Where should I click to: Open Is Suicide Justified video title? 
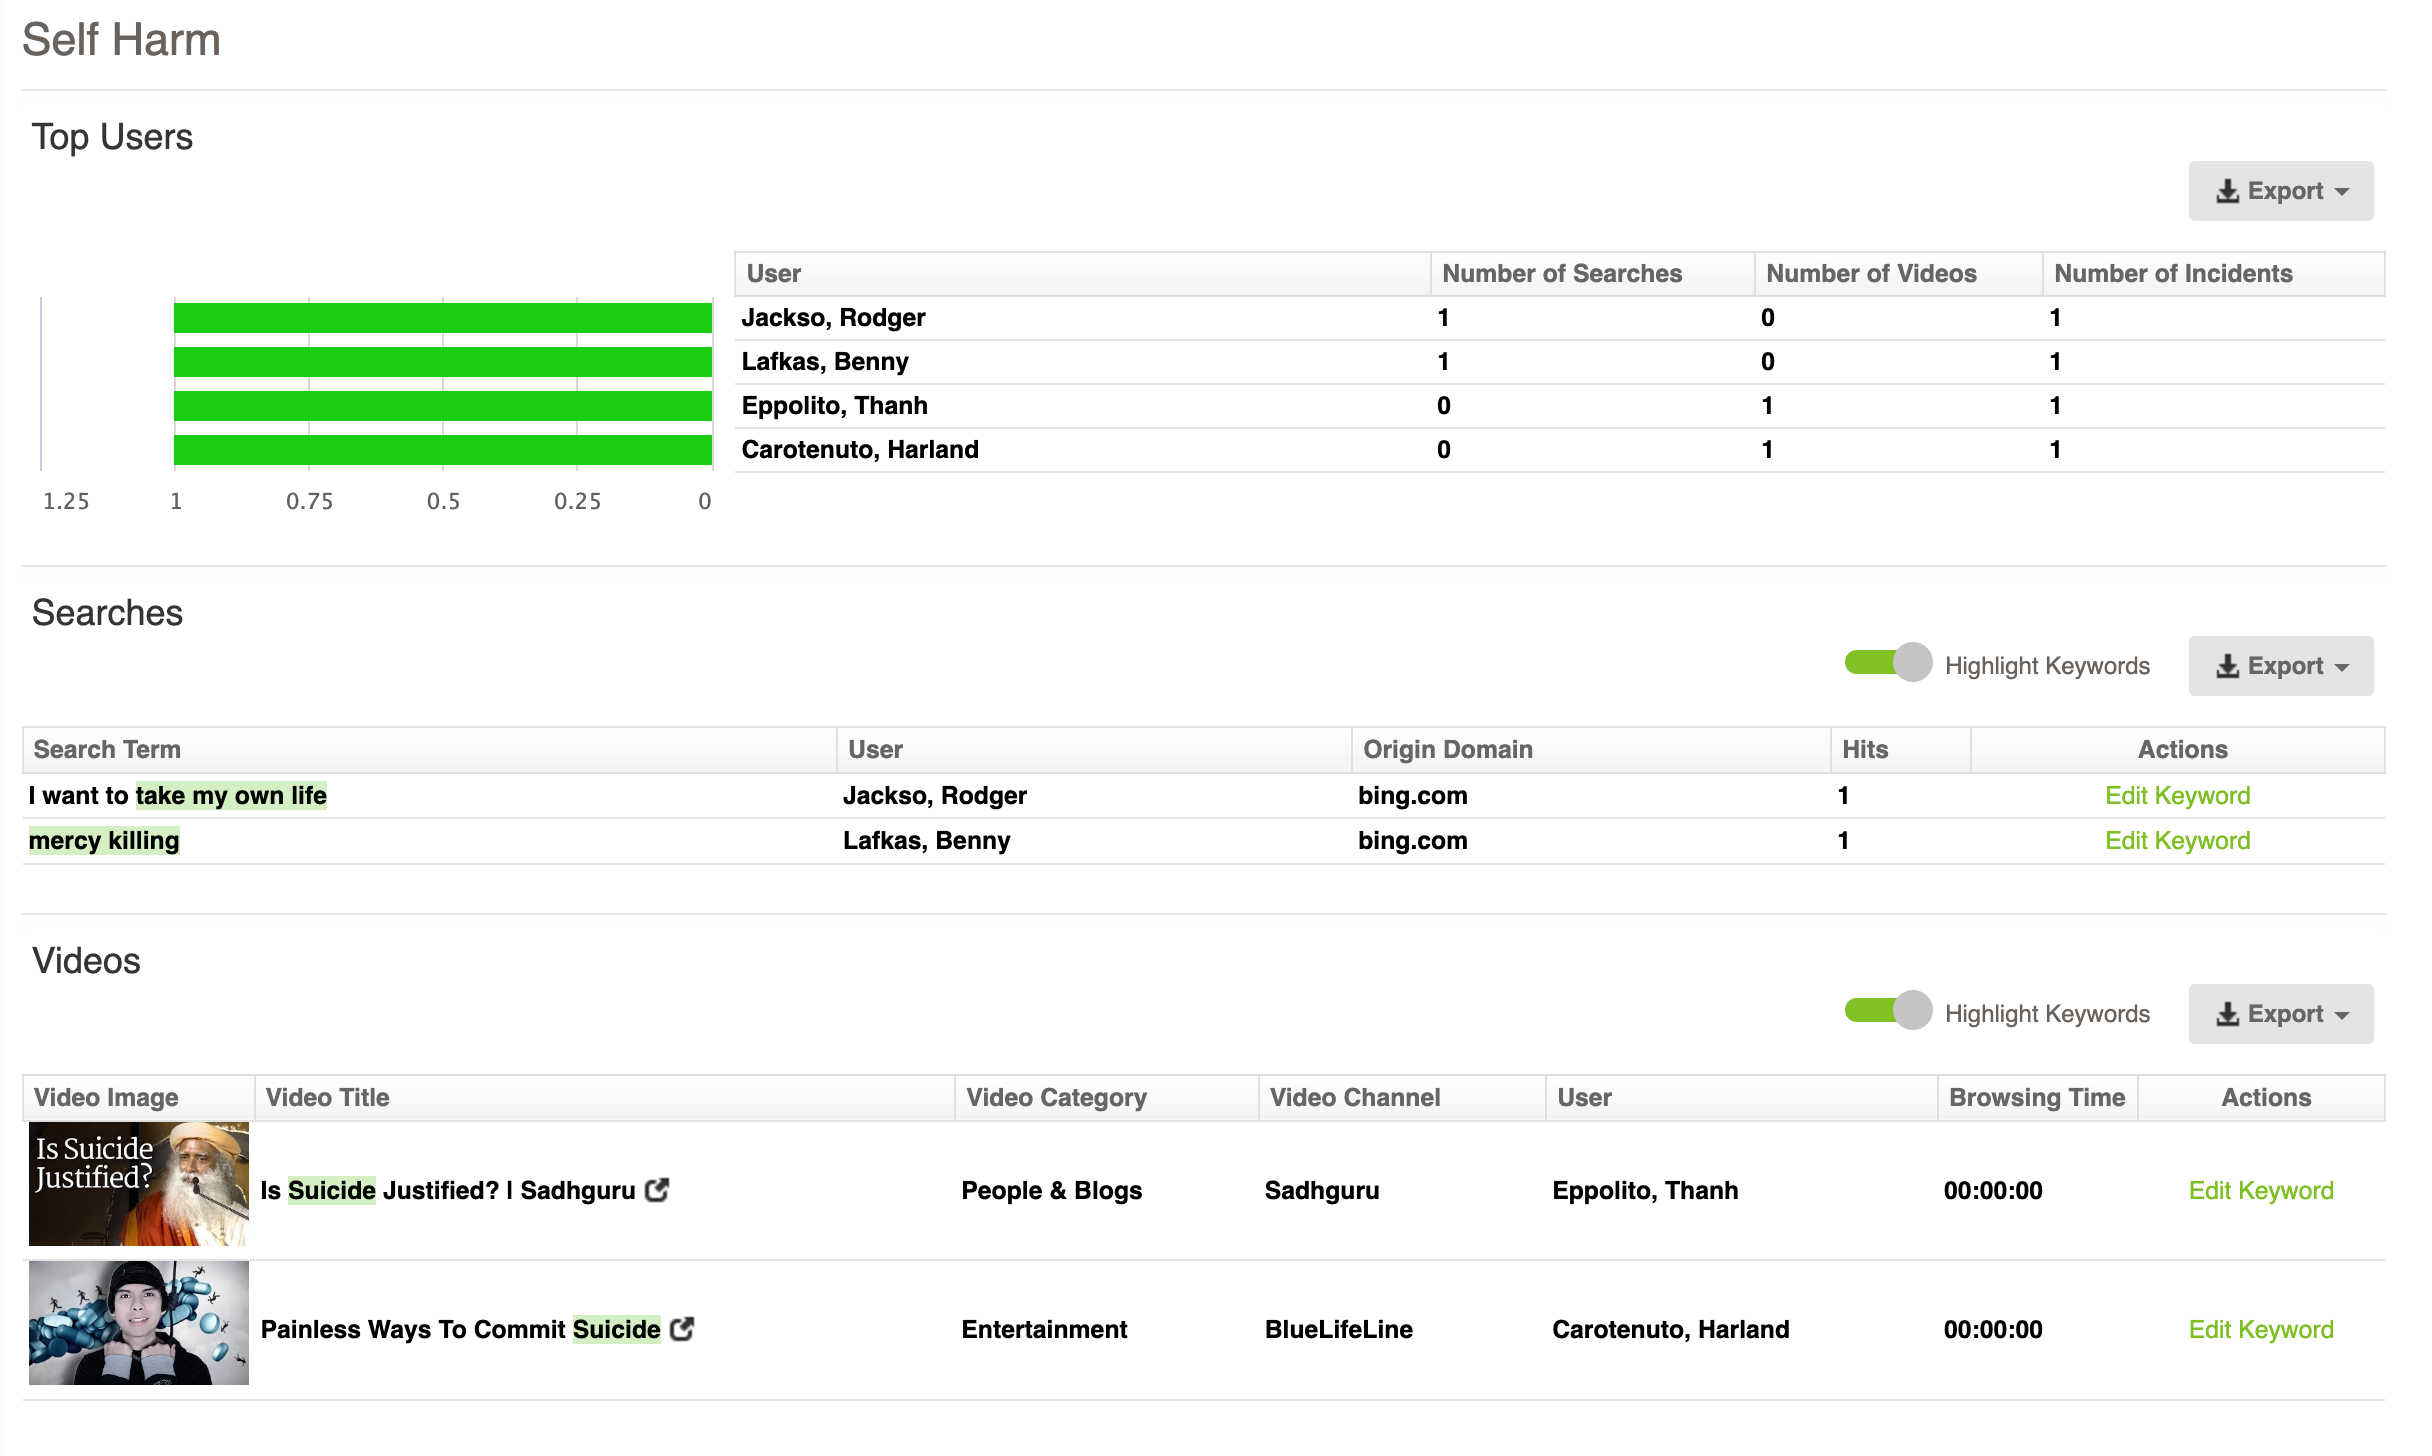tap(447, 1191)
